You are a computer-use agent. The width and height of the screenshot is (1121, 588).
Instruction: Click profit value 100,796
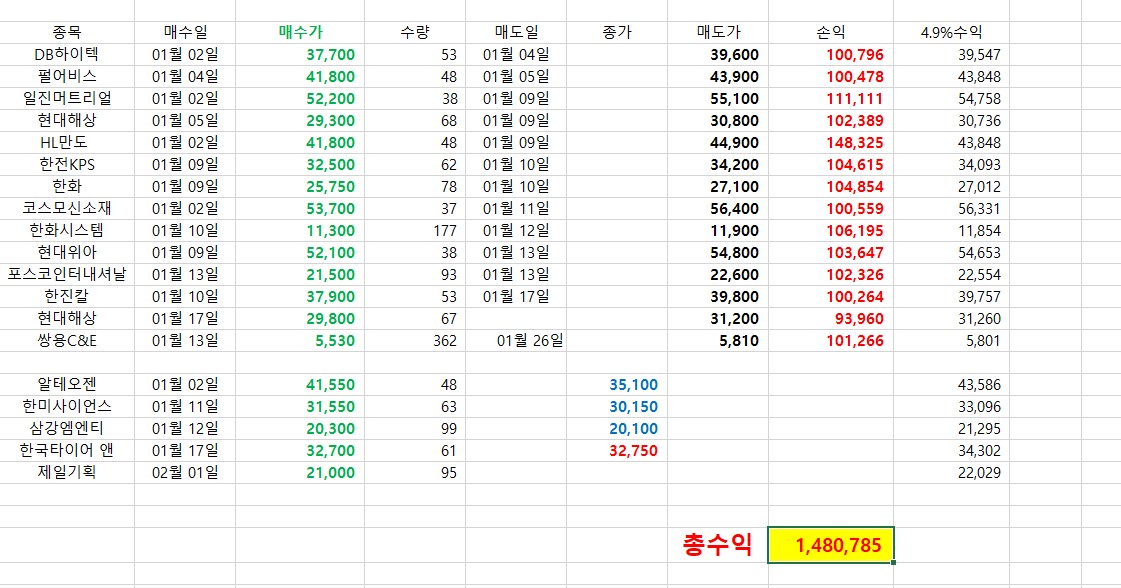point(831,54)
